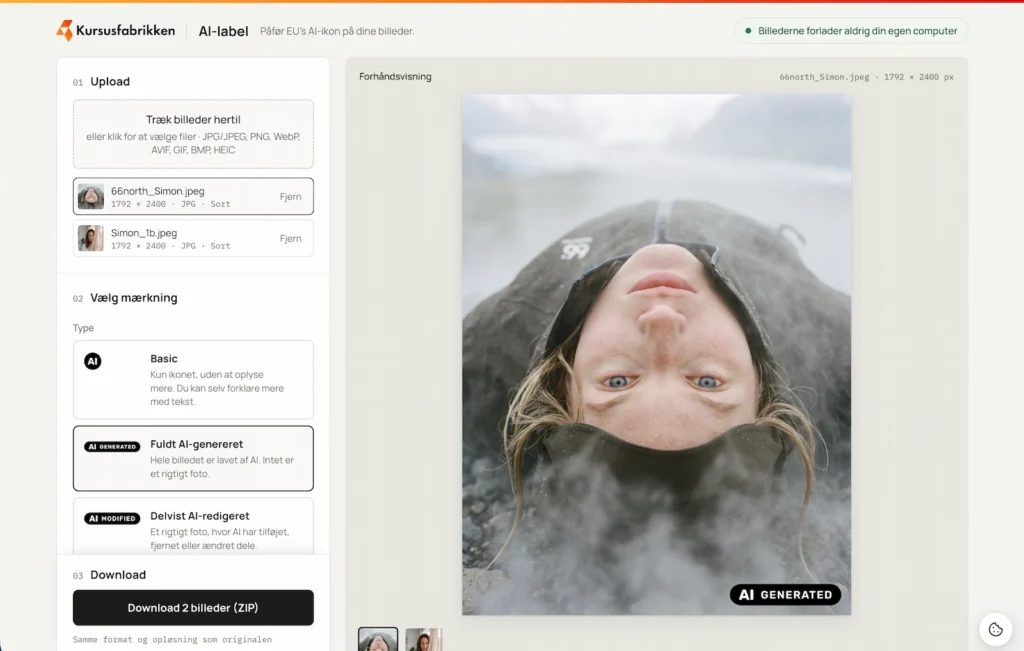The width and height of the screenshot is (1024, 651).
Task: Remove the Simon_1b.jpeg file
Action: pyautogui.click(x=291, y=238)
